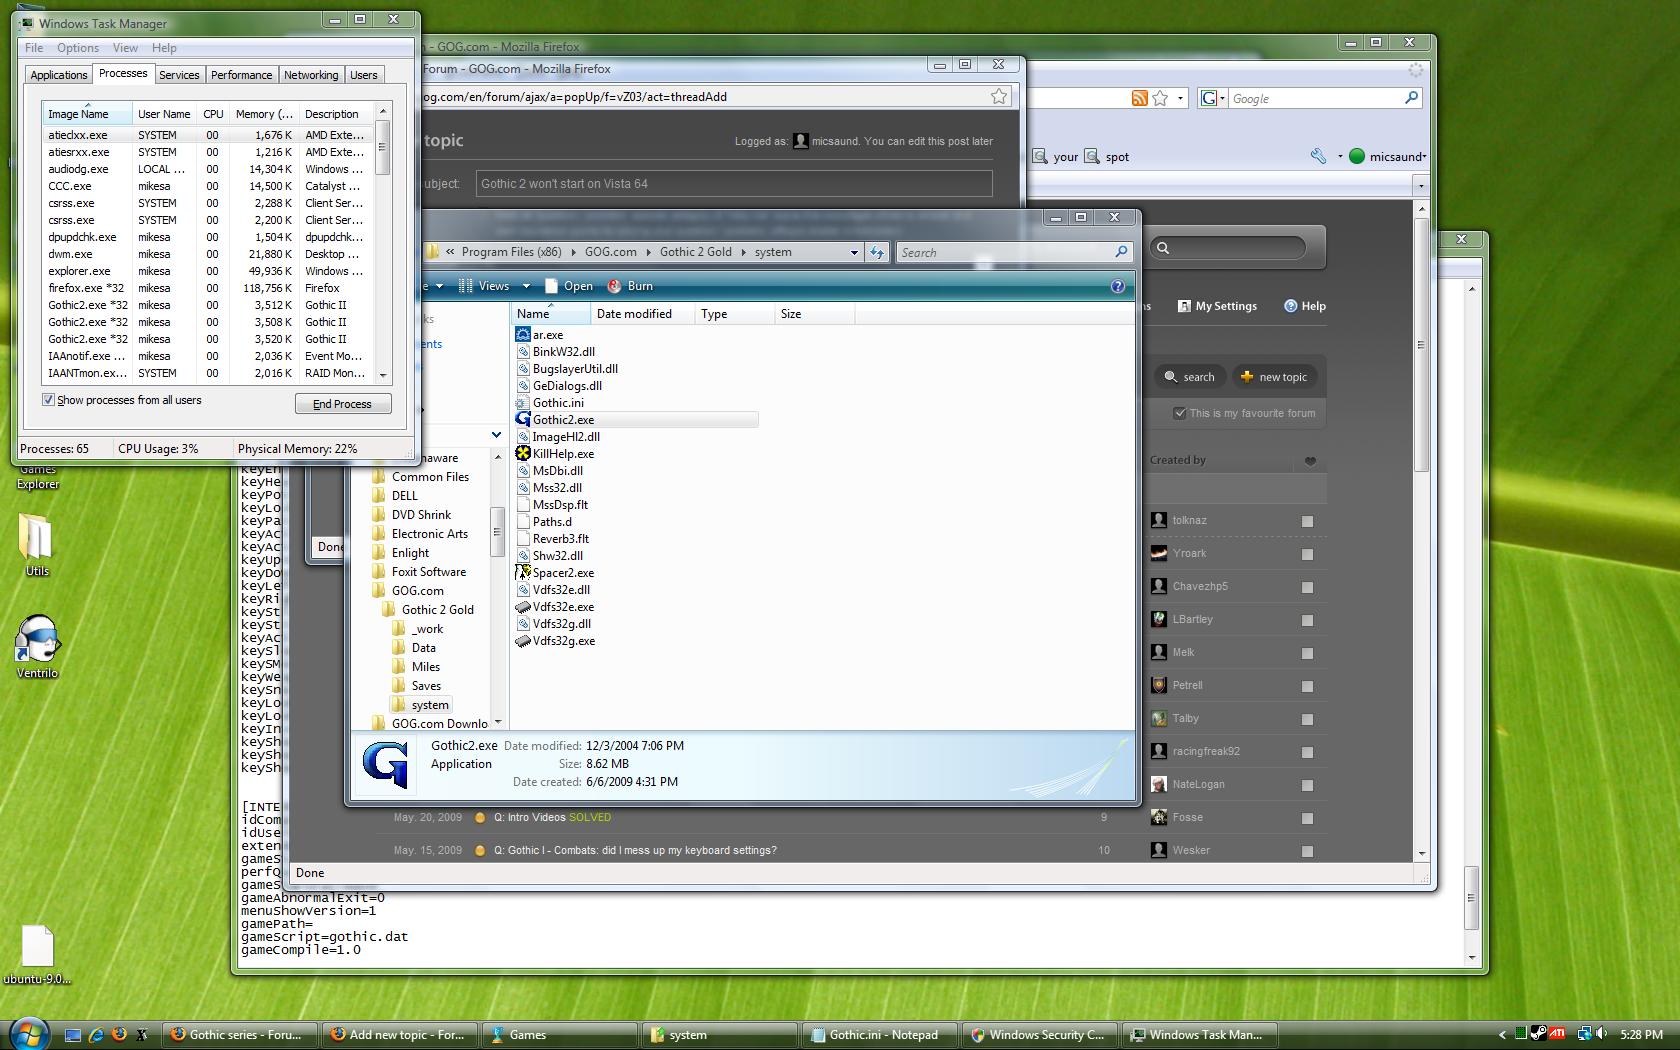
Task: Click the Explorer help question mark icon
Action: (1118, 286)
